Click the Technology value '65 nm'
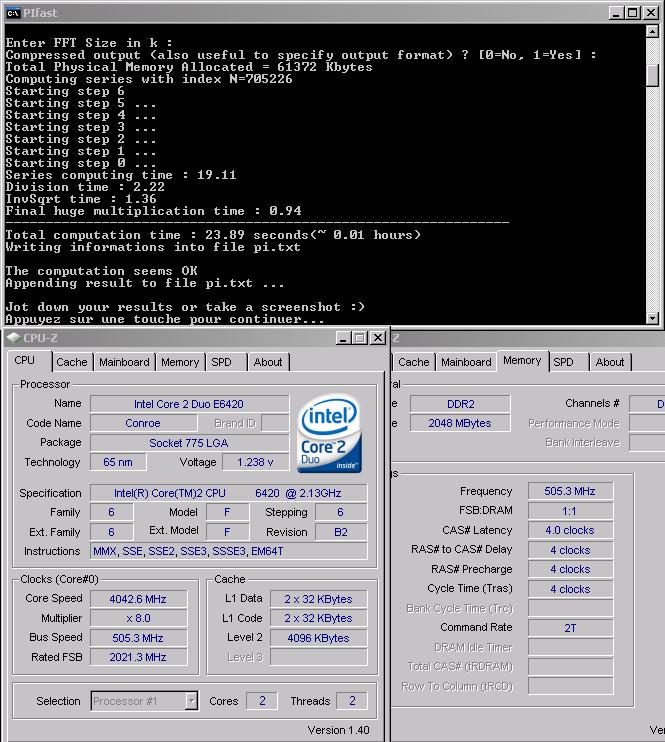This screenshot has height=742, width=665. 118,462
